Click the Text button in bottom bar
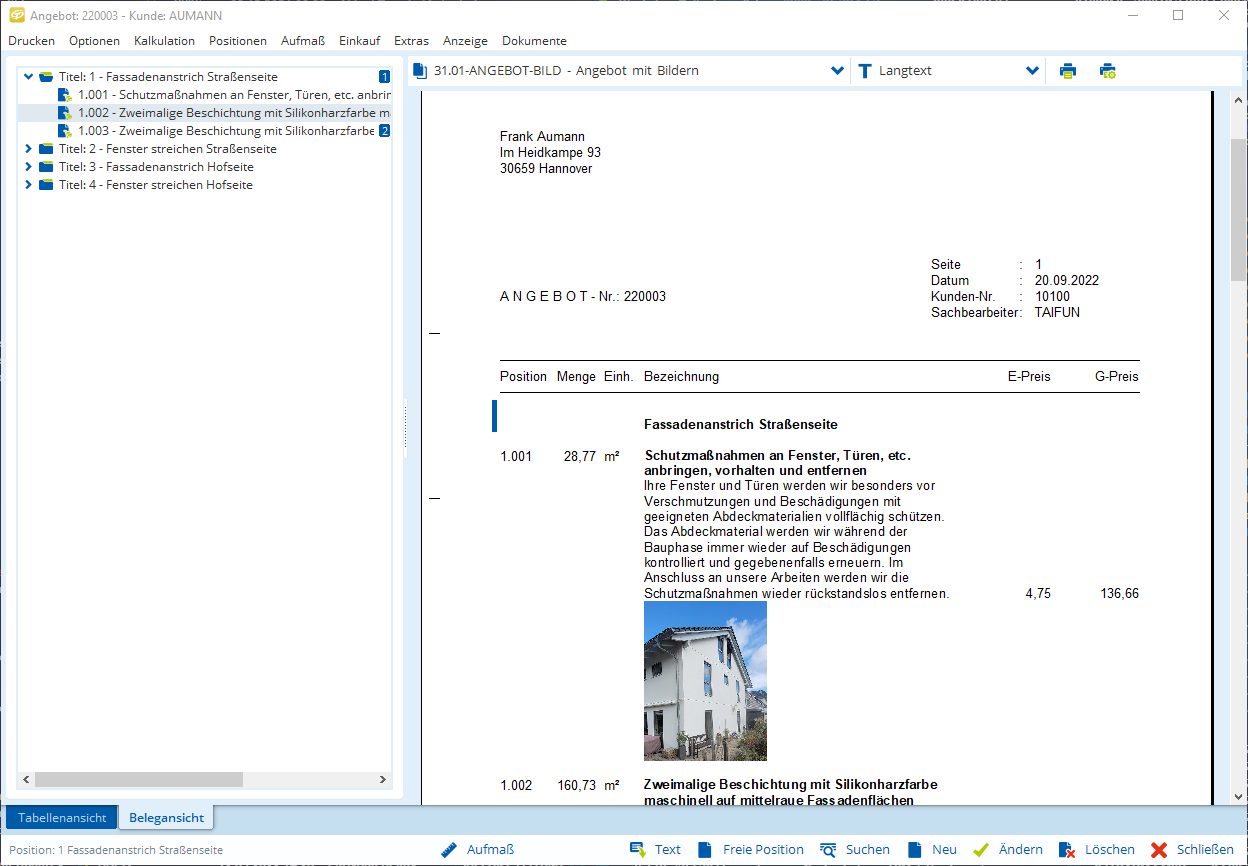 coord(656,850)
